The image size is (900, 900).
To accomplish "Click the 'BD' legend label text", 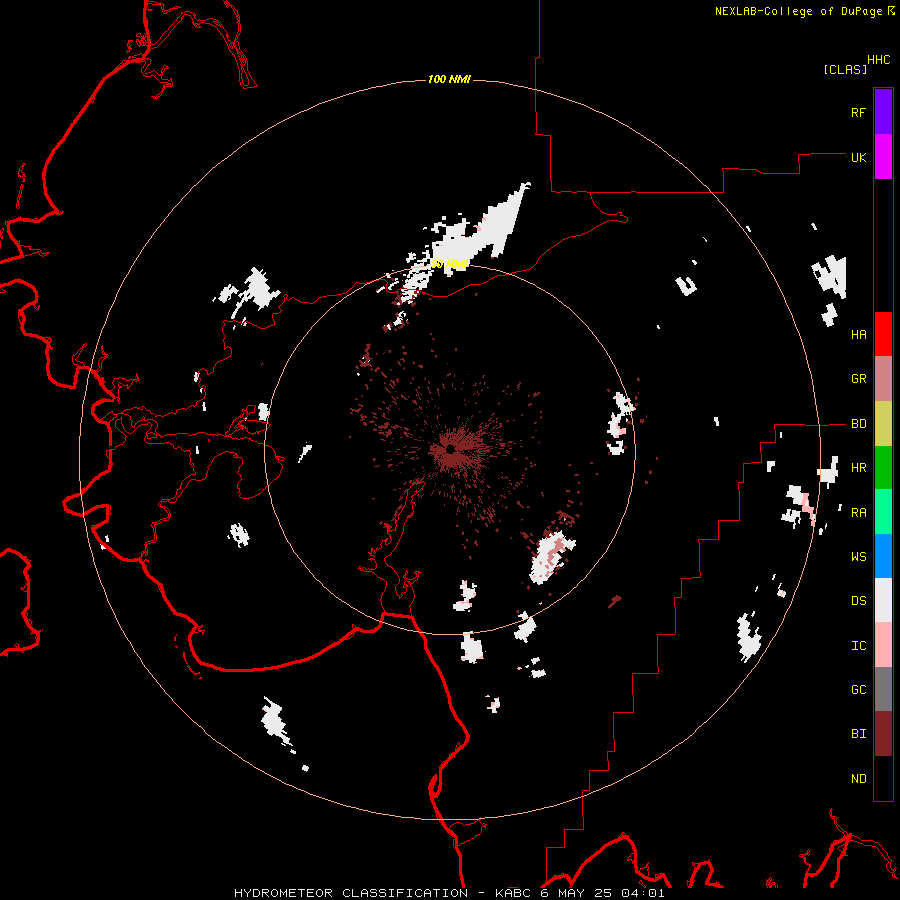I will tap(858, 424).
